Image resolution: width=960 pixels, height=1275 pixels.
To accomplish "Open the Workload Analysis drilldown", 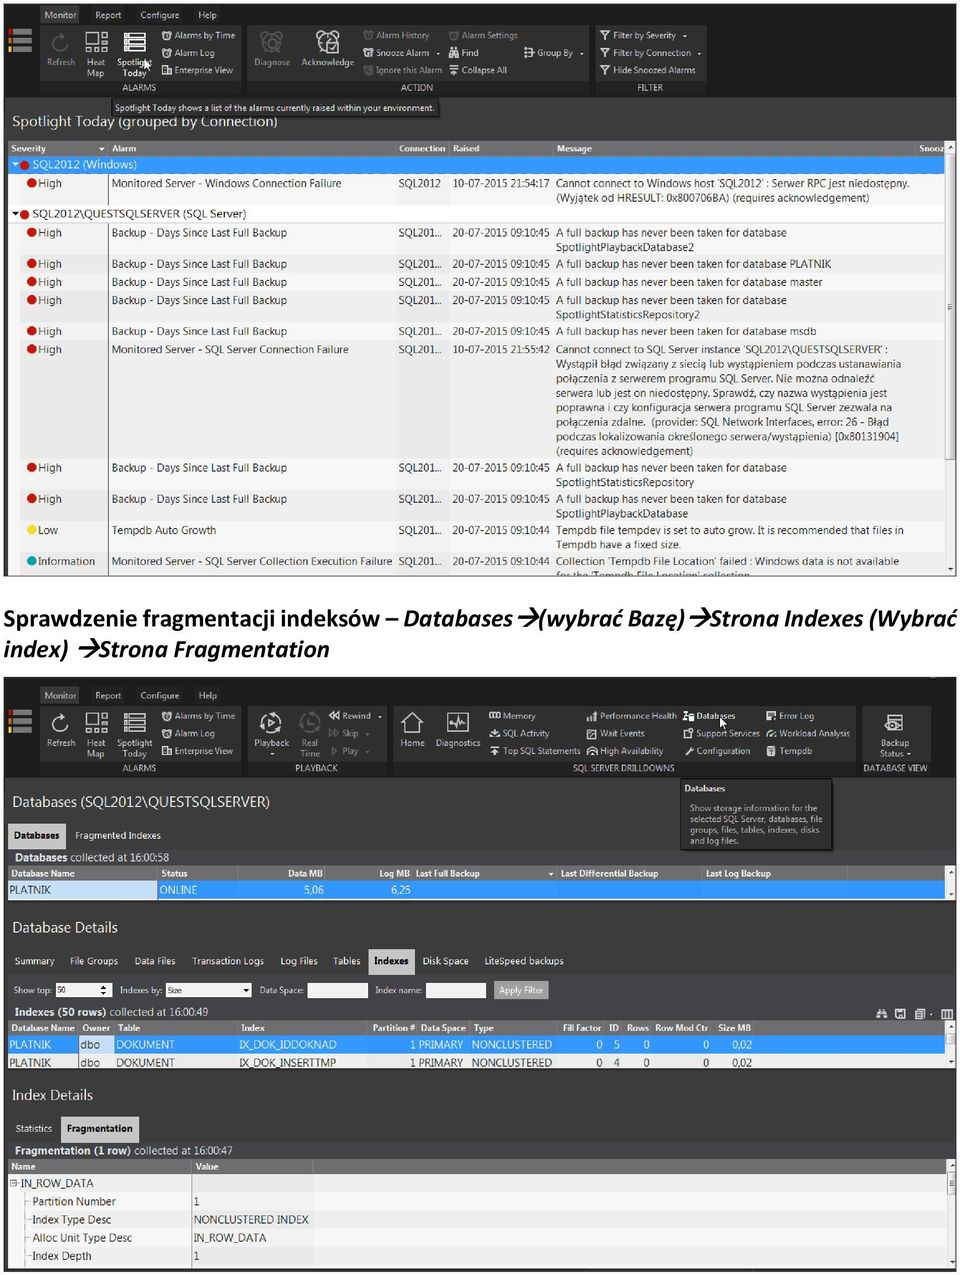I will [808, 733].
